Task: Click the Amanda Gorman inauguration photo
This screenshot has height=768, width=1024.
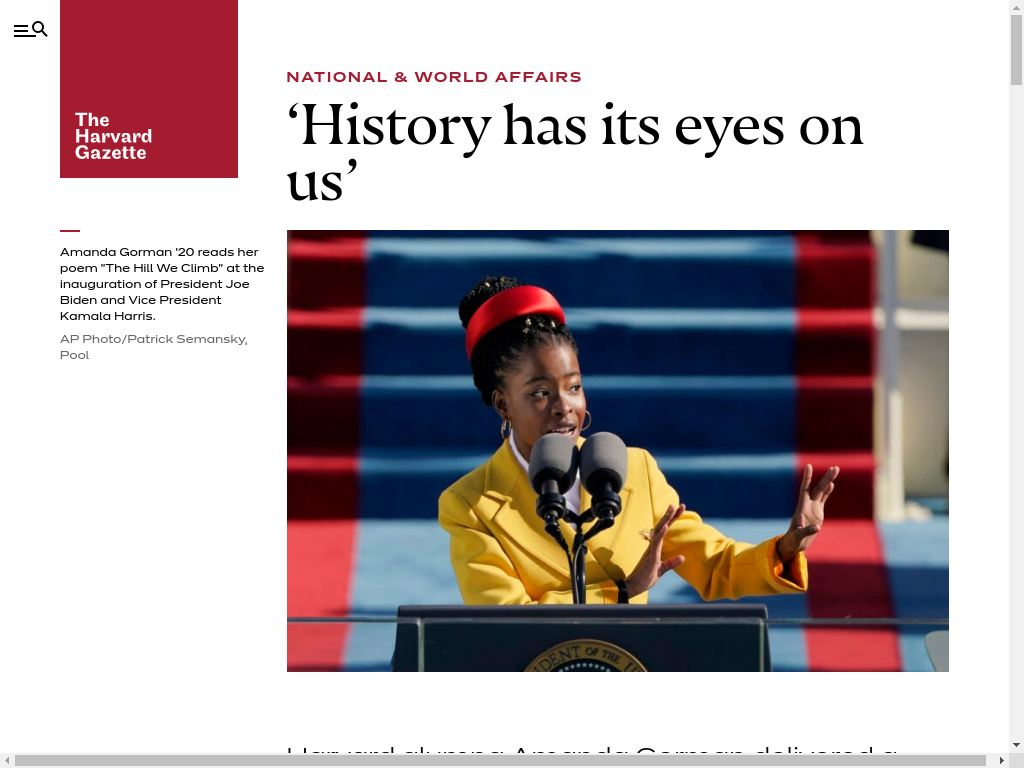Action: [617, 450]
